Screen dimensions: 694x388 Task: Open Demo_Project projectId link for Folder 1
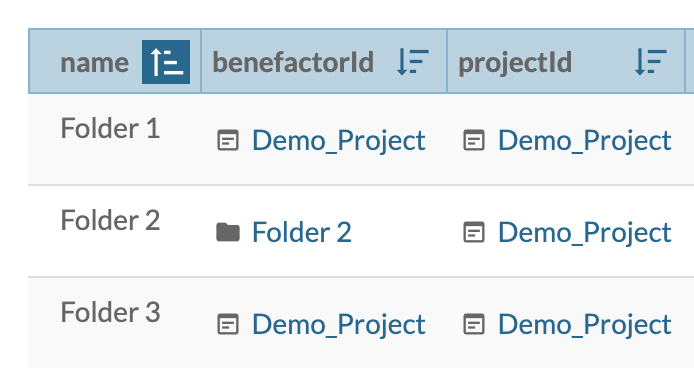coord(585,141)
